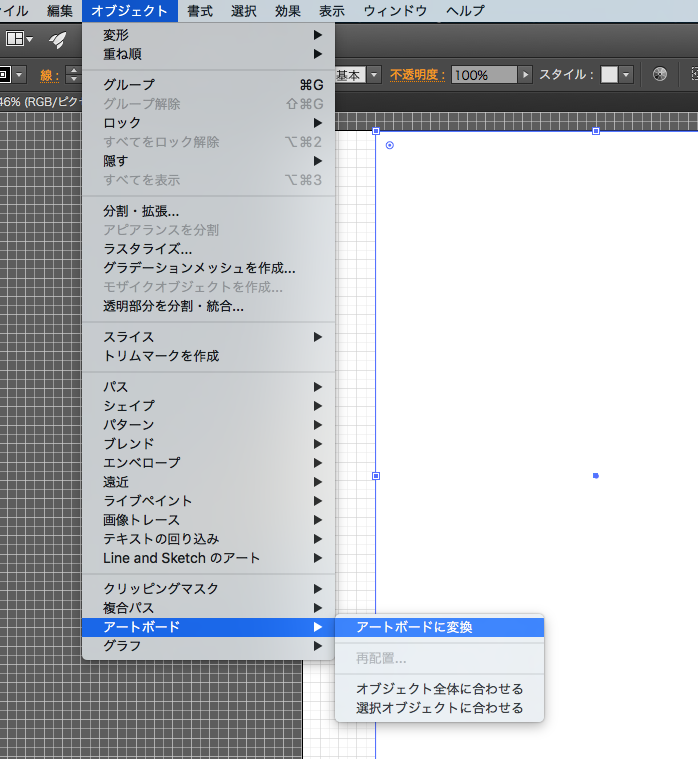Choose 分割・拡張... menu item
This screenshot has height=759, width=698.
click(x=209, y=211)
